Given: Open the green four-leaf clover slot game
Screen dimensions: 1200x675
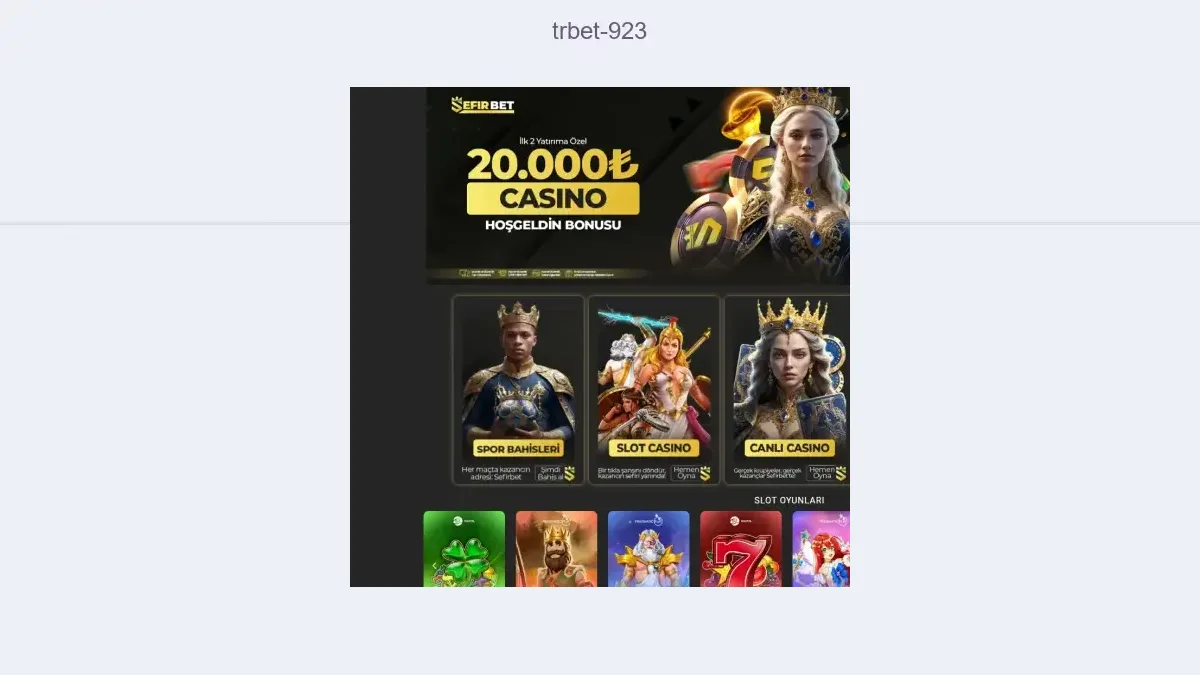Looking at the screenshot, I should tap(464, 549).
